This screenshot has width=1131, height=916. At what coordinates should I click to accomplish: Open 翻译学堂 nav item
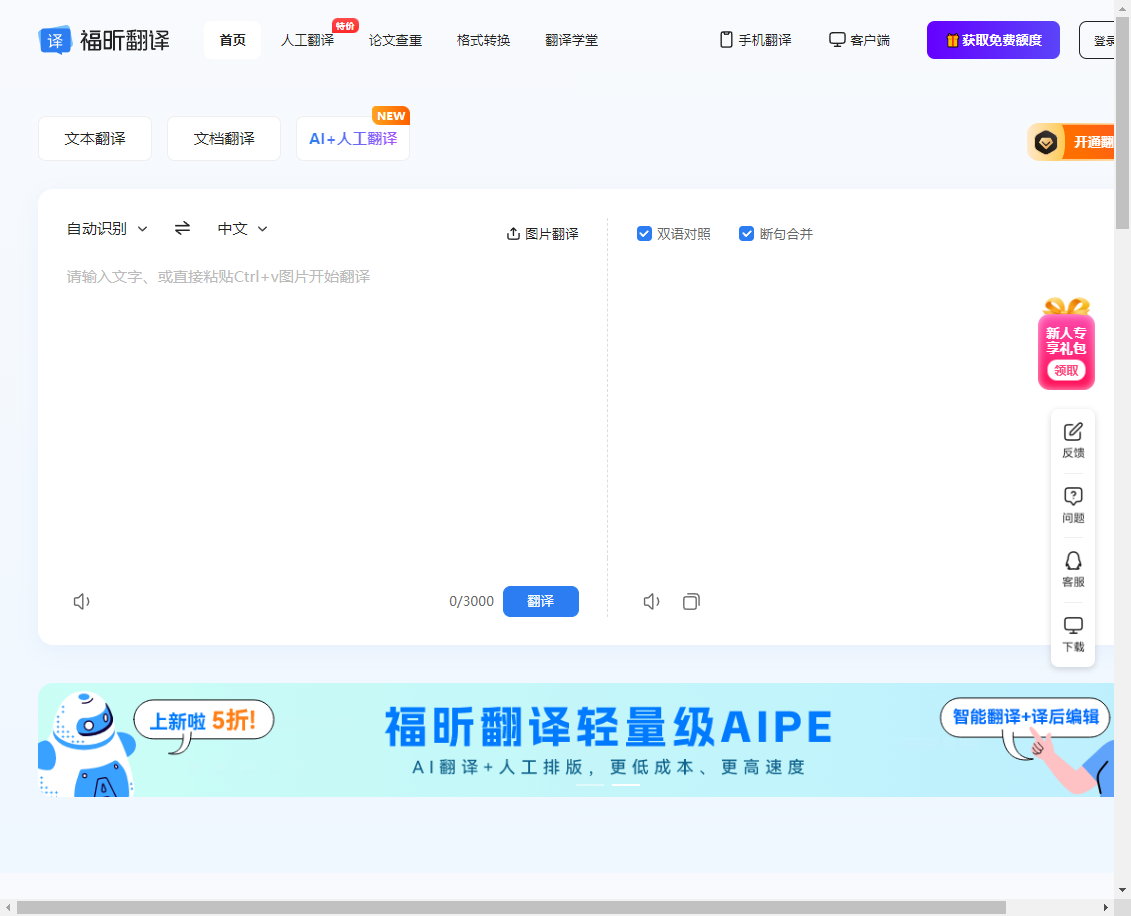point(571,40)
